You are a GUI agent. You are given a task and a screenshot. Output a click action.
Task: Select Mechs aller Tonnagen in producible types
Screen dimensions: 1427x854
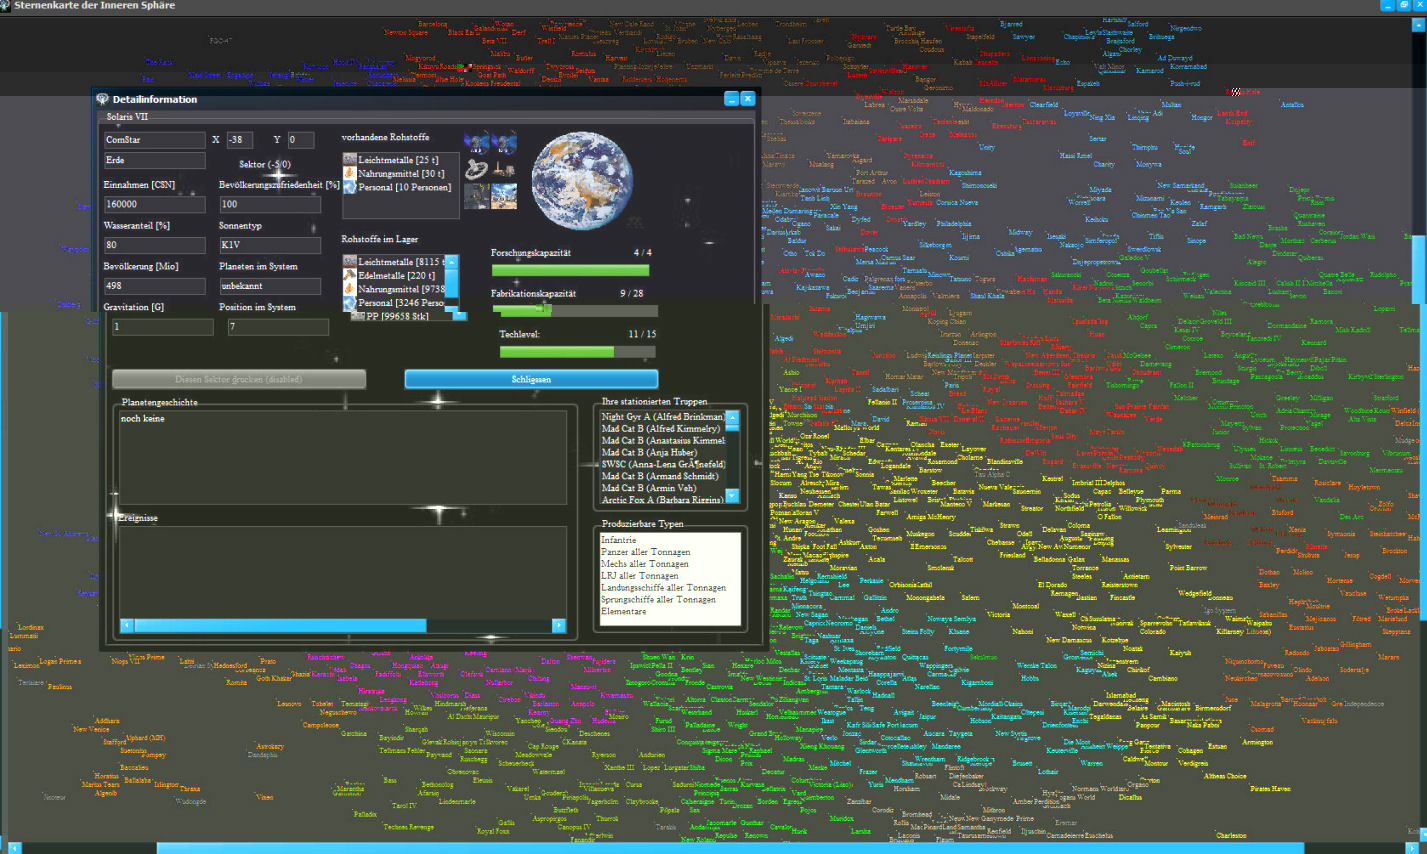(x=645, y=564)
